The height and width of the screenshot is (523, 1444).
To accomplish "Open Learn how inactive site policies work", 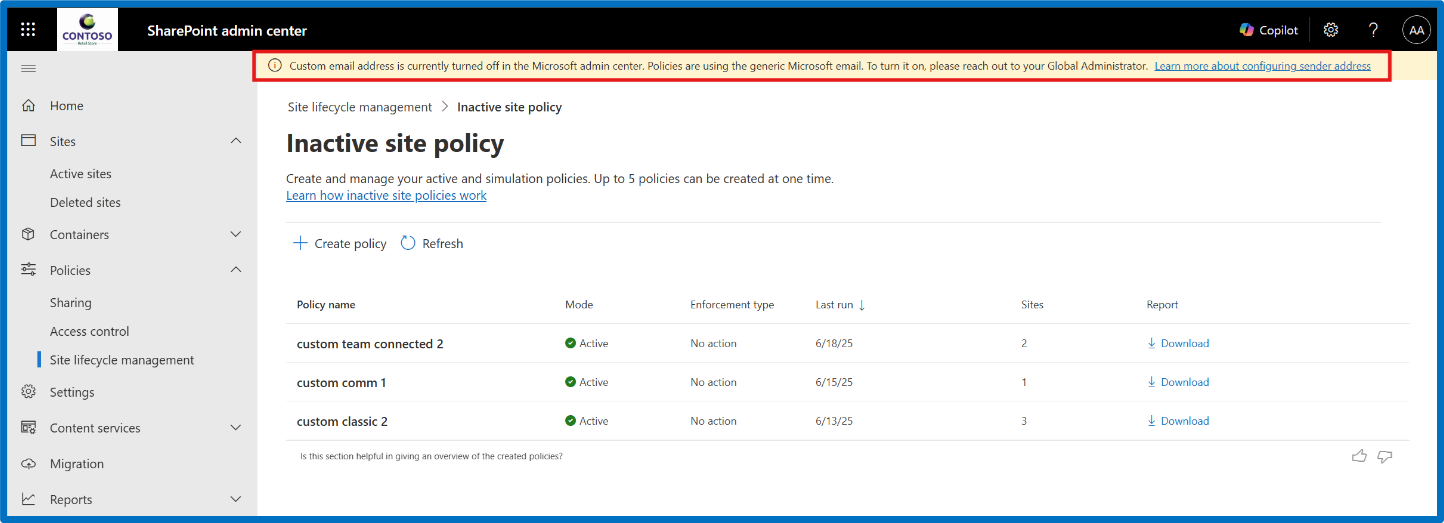I will tap(386, 196).
